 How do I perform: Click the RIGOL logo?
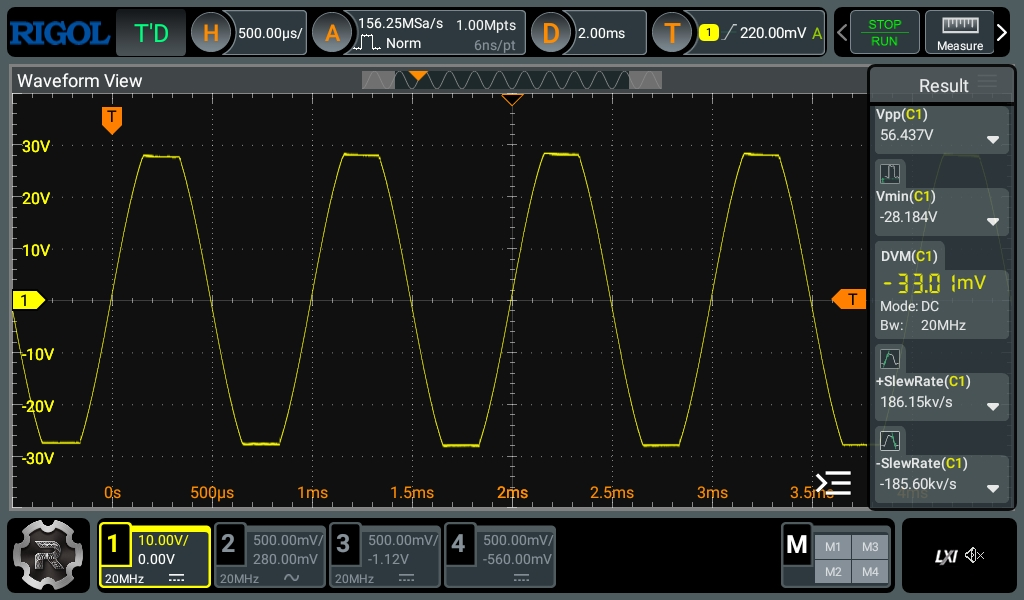coord(59,33)
